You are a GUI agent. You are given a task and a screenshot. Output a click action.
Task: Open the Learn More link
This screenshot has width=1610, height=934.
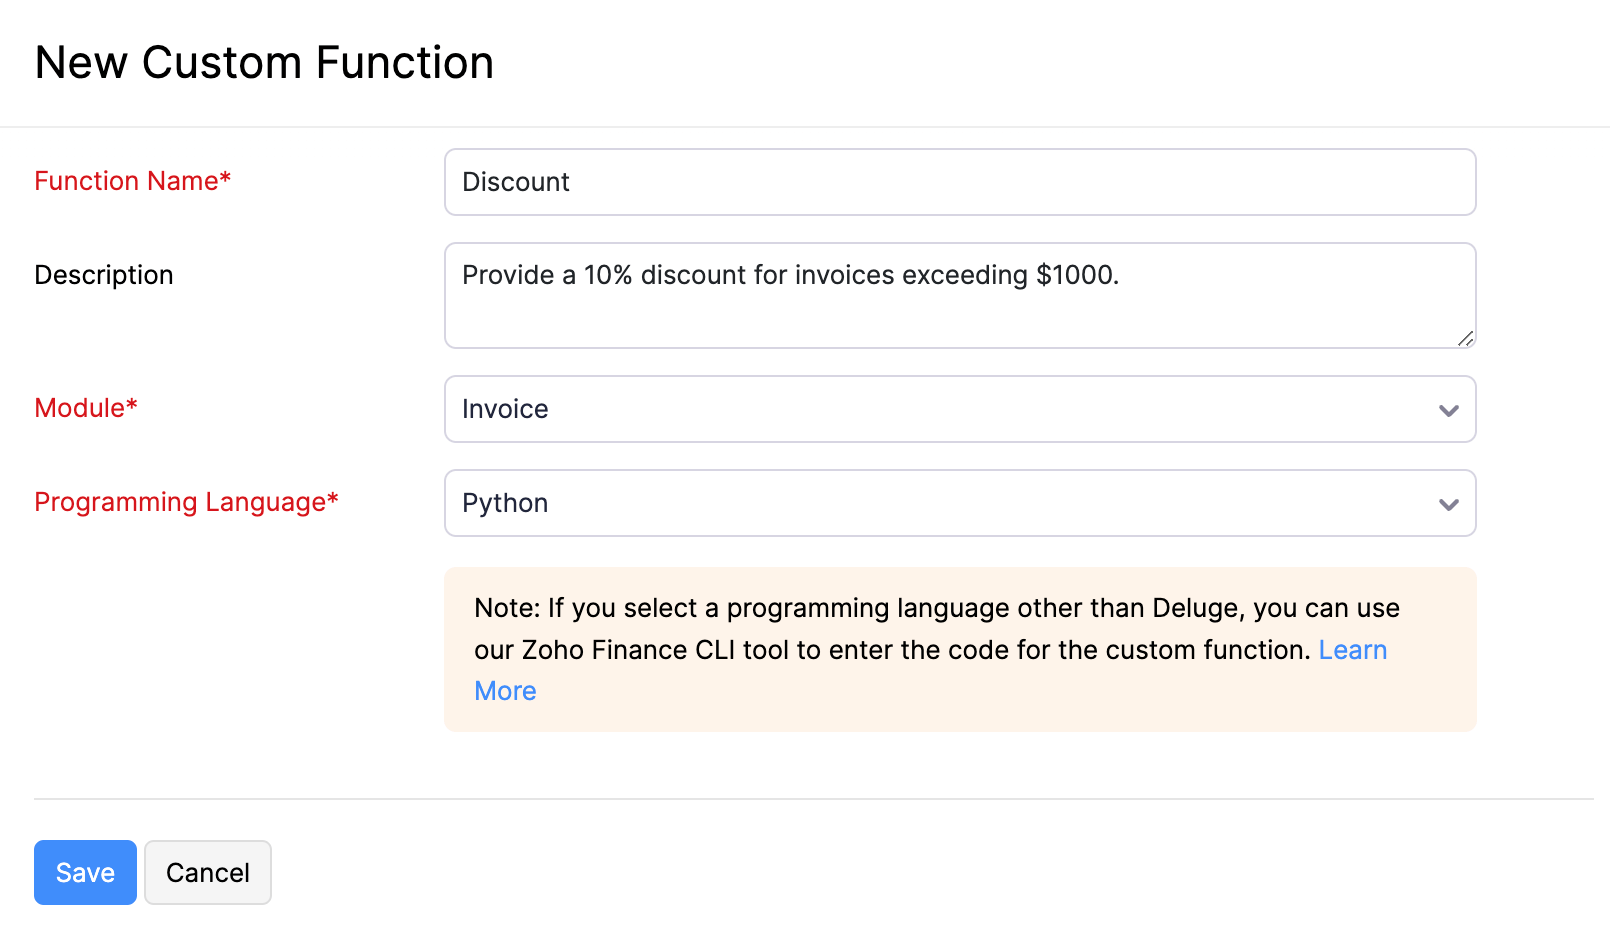1352,650
